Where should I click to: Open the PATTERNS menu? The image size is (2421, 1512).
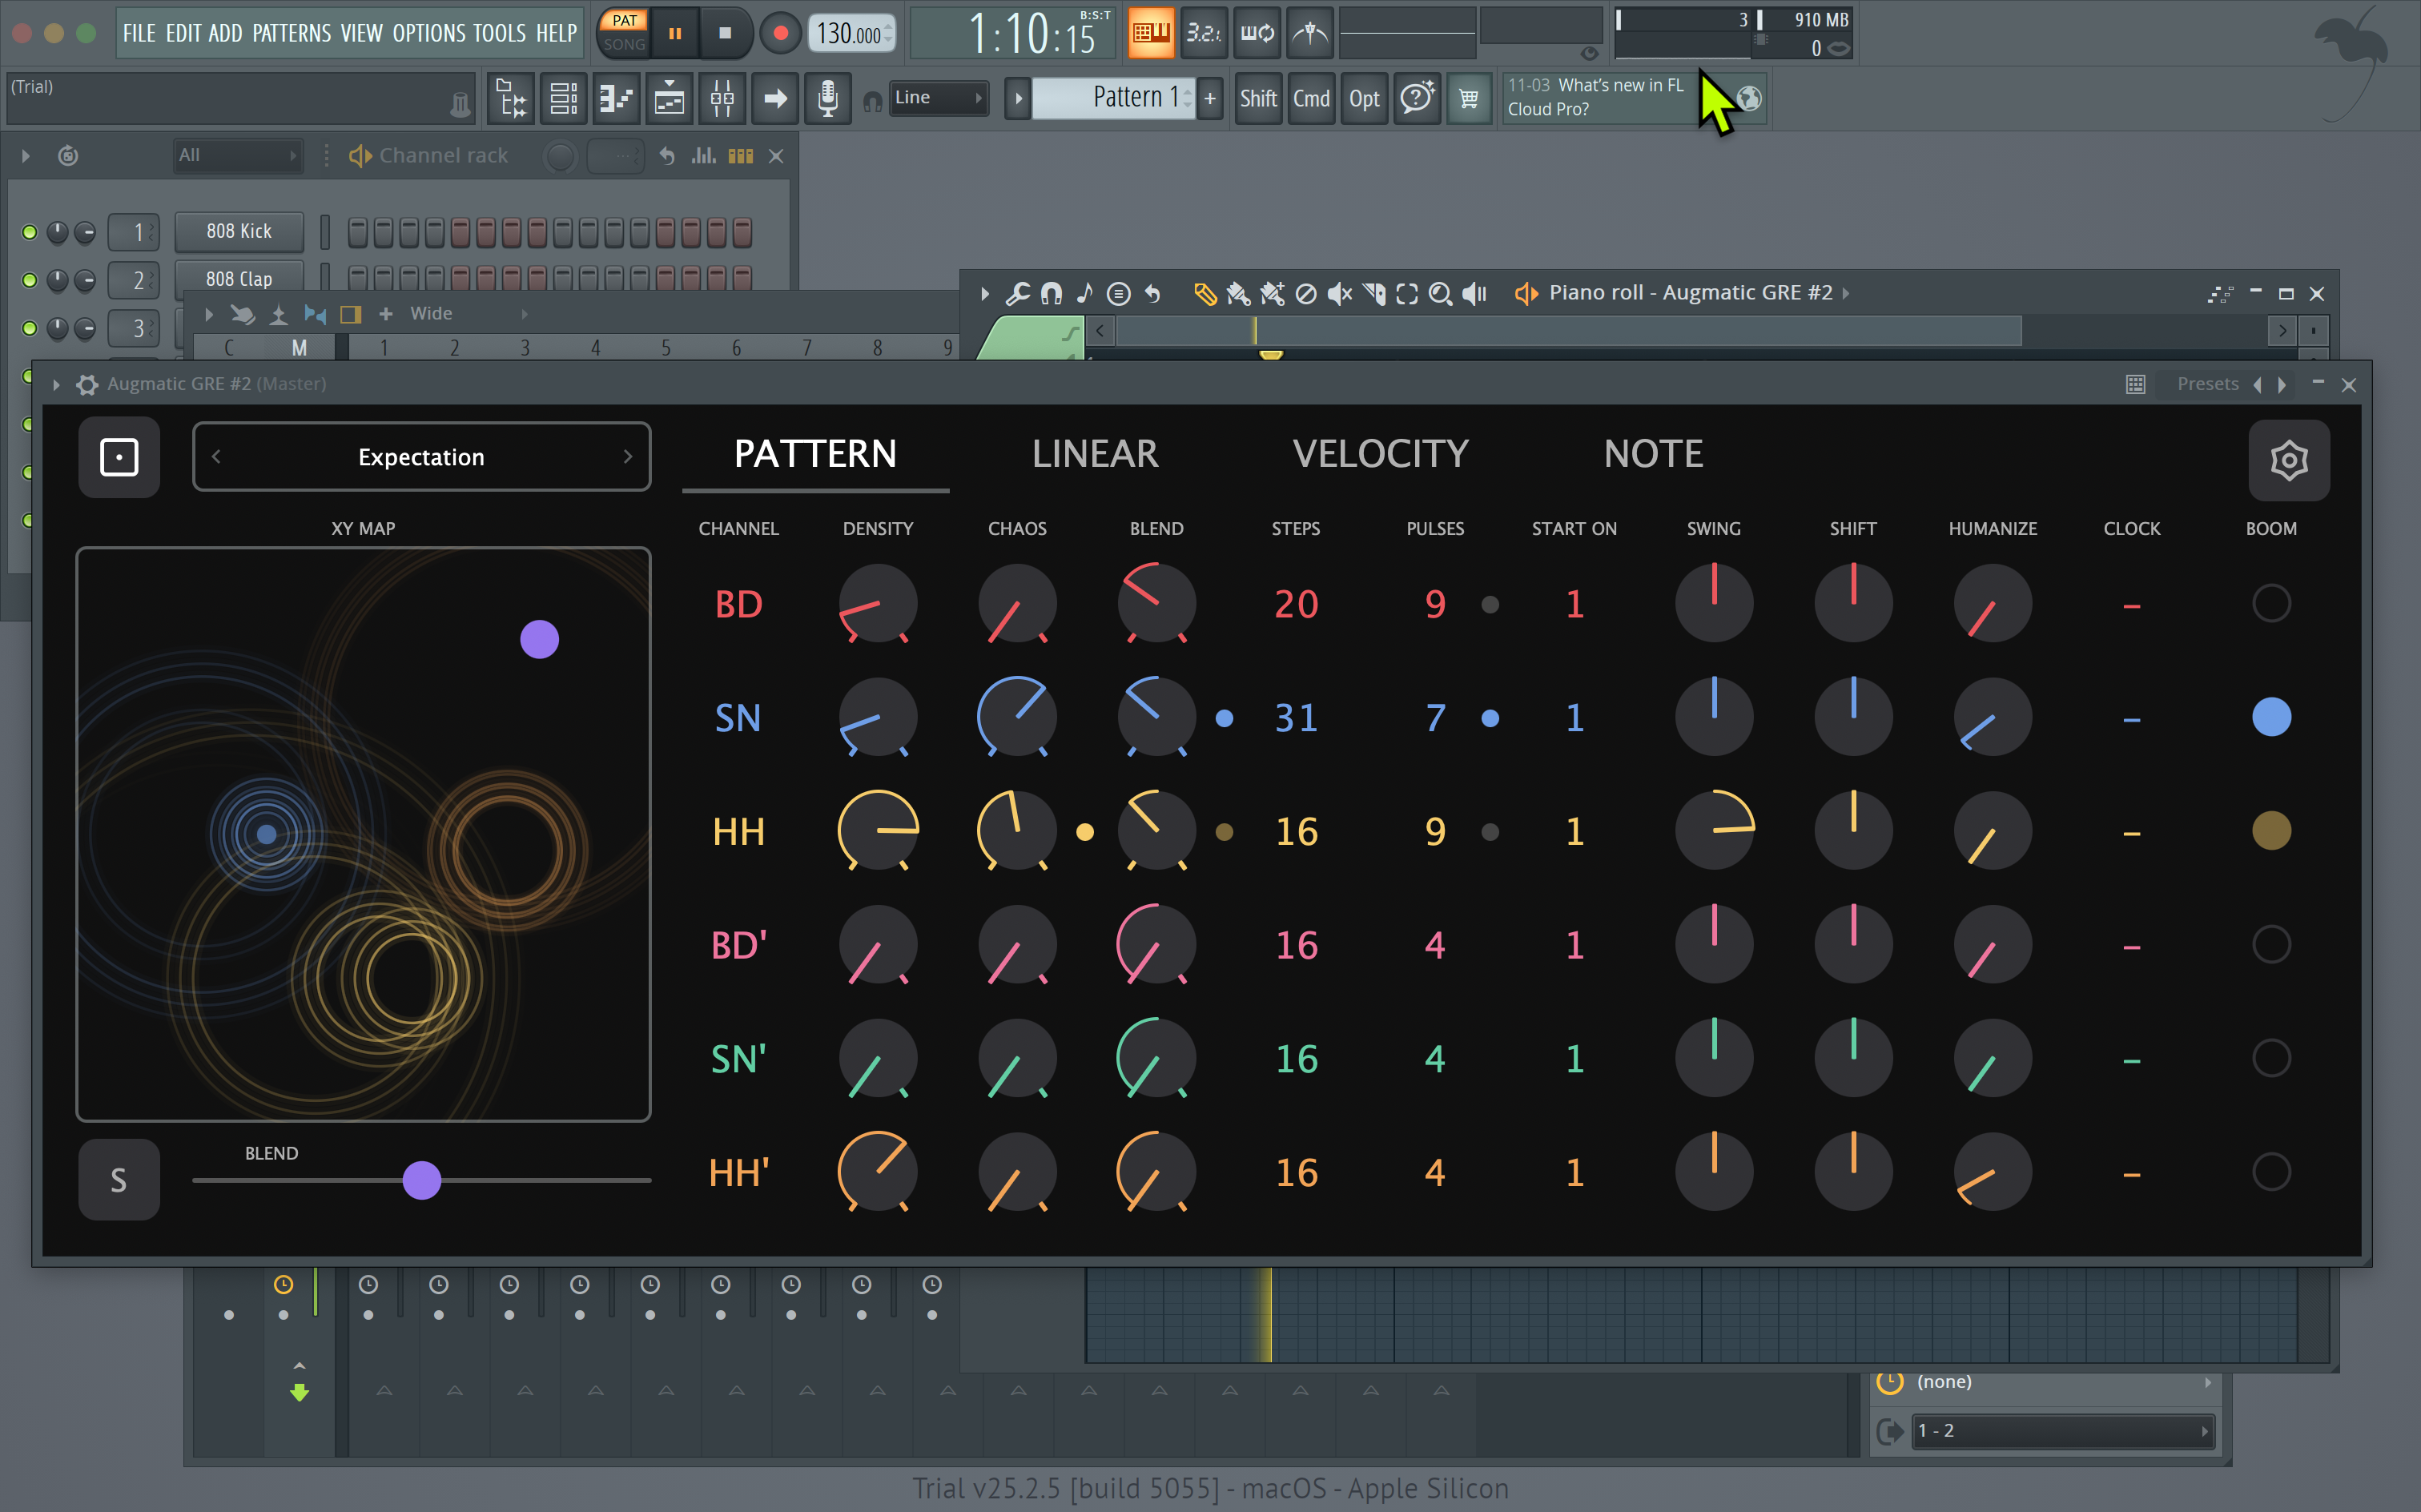pyautogui.click(x=292, y=32)
